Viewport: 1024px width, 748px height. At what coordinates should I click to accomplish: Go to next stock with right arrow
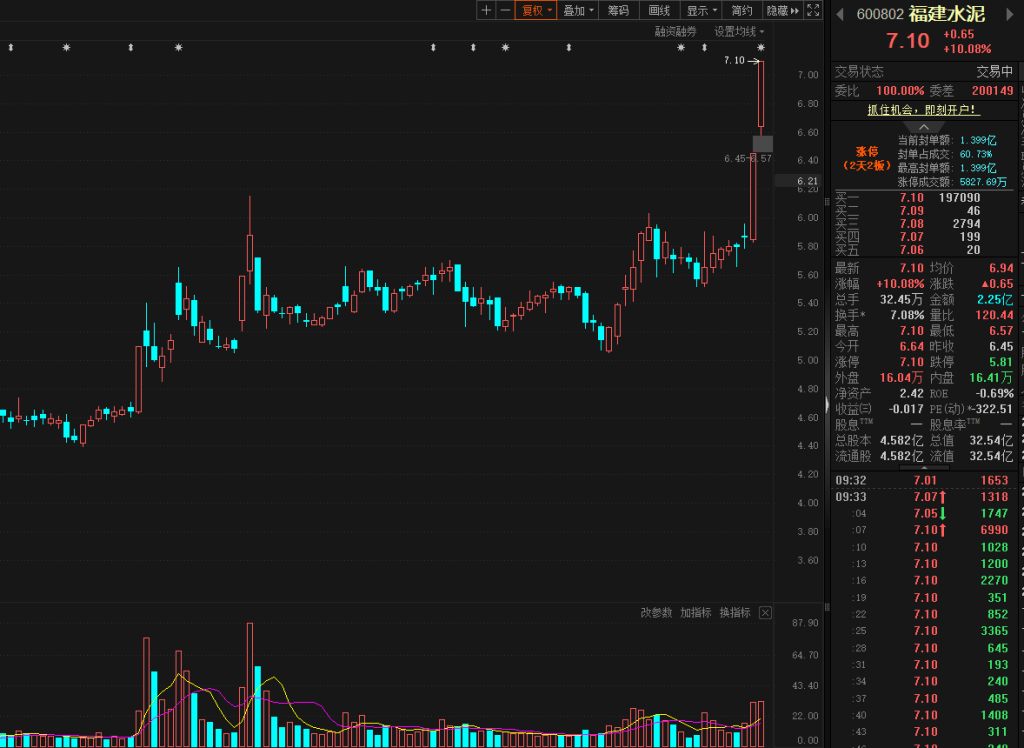click(x=1010, y=14)
